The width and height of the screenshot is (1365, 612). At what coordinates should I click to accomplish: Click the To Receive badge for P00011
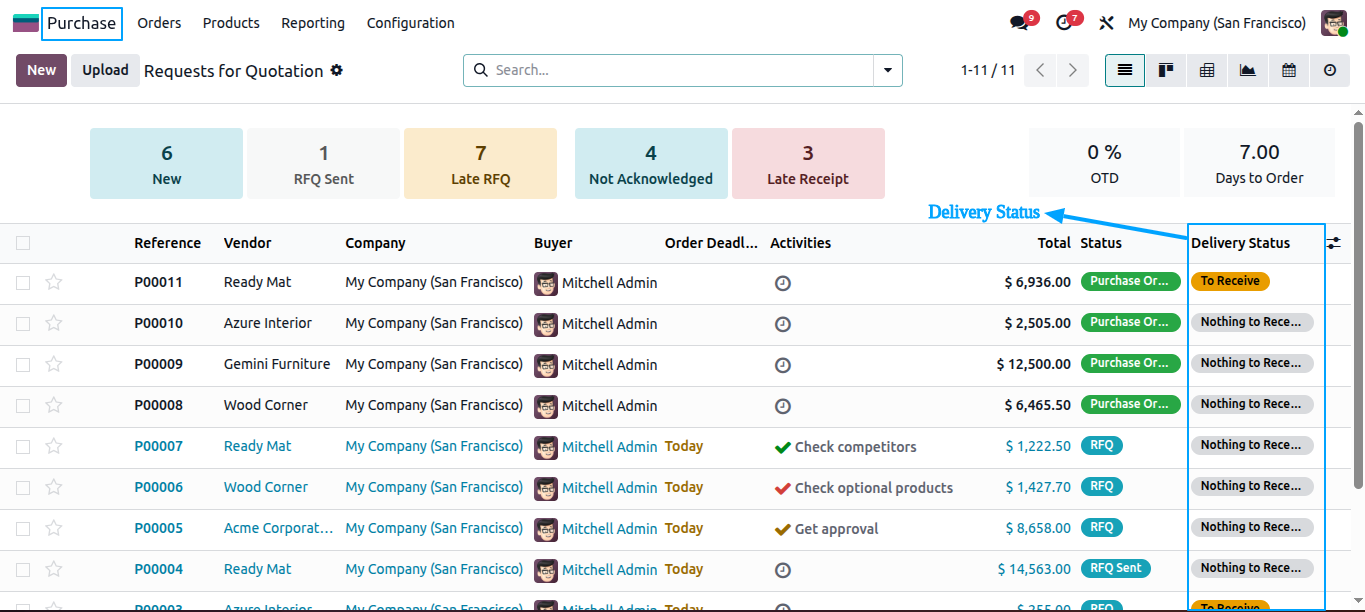(1230, 281)
